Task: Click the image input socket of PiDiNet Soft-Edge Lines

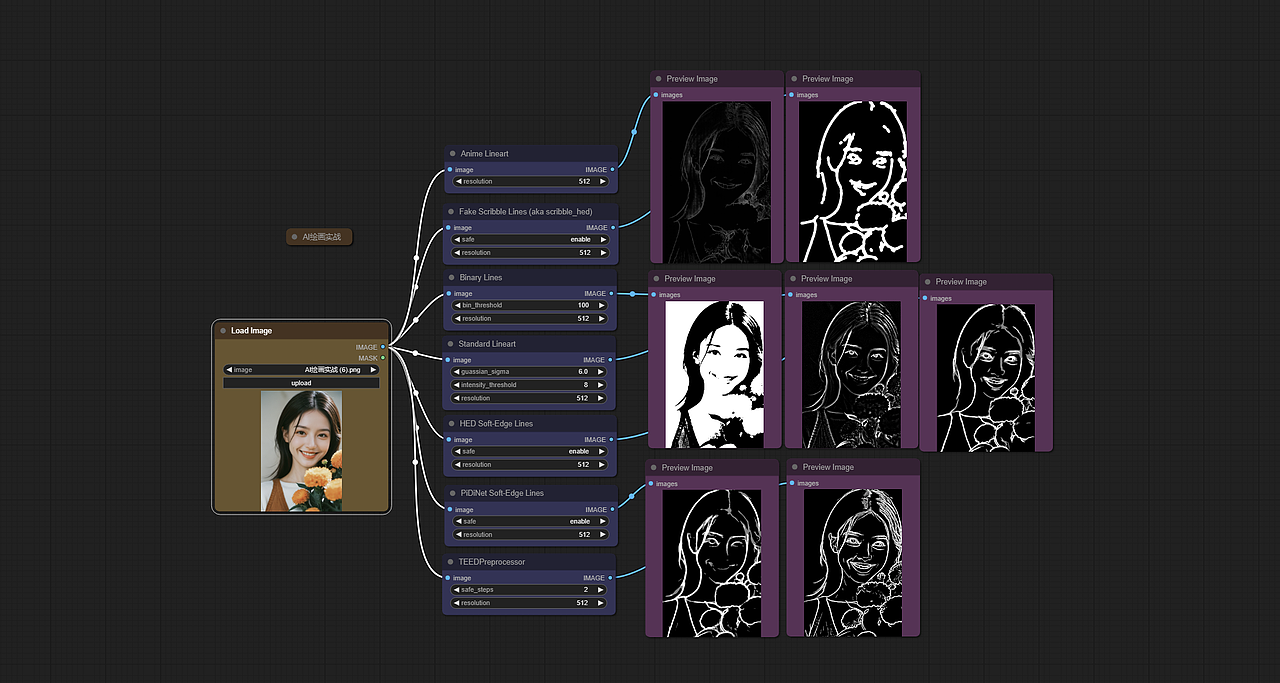Action: point(449,510)
